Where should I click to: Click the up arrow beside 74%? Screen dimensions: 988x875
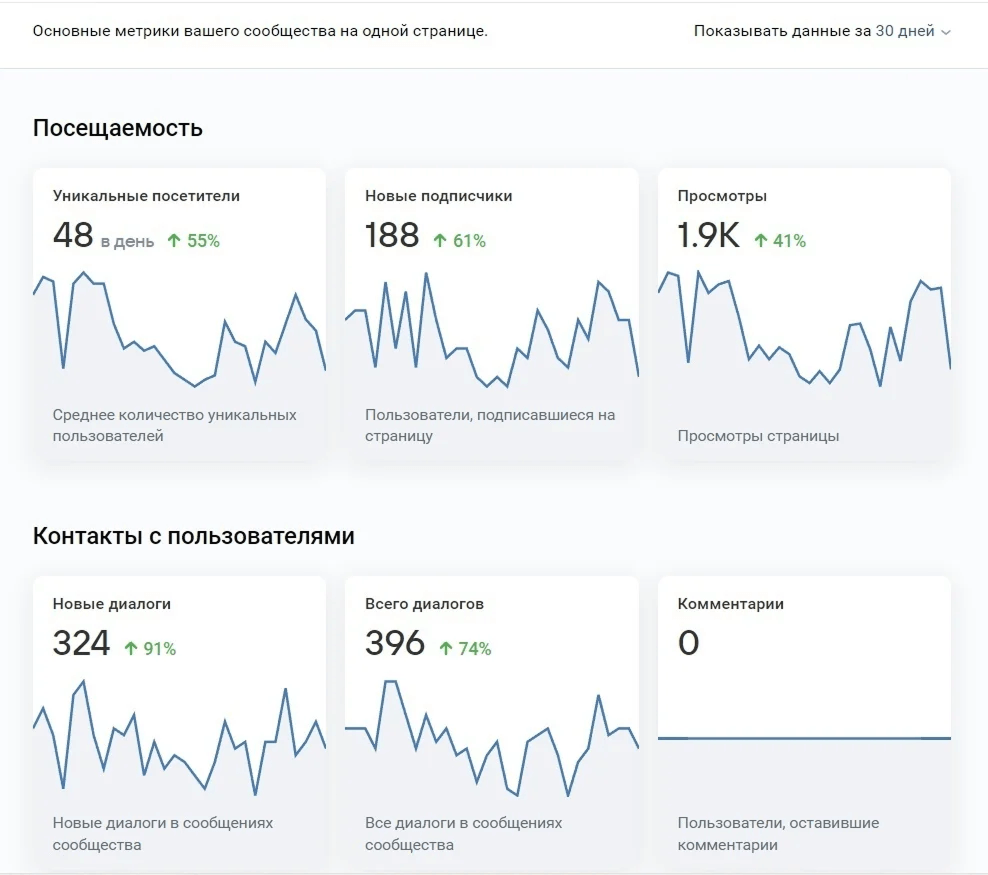445,648
